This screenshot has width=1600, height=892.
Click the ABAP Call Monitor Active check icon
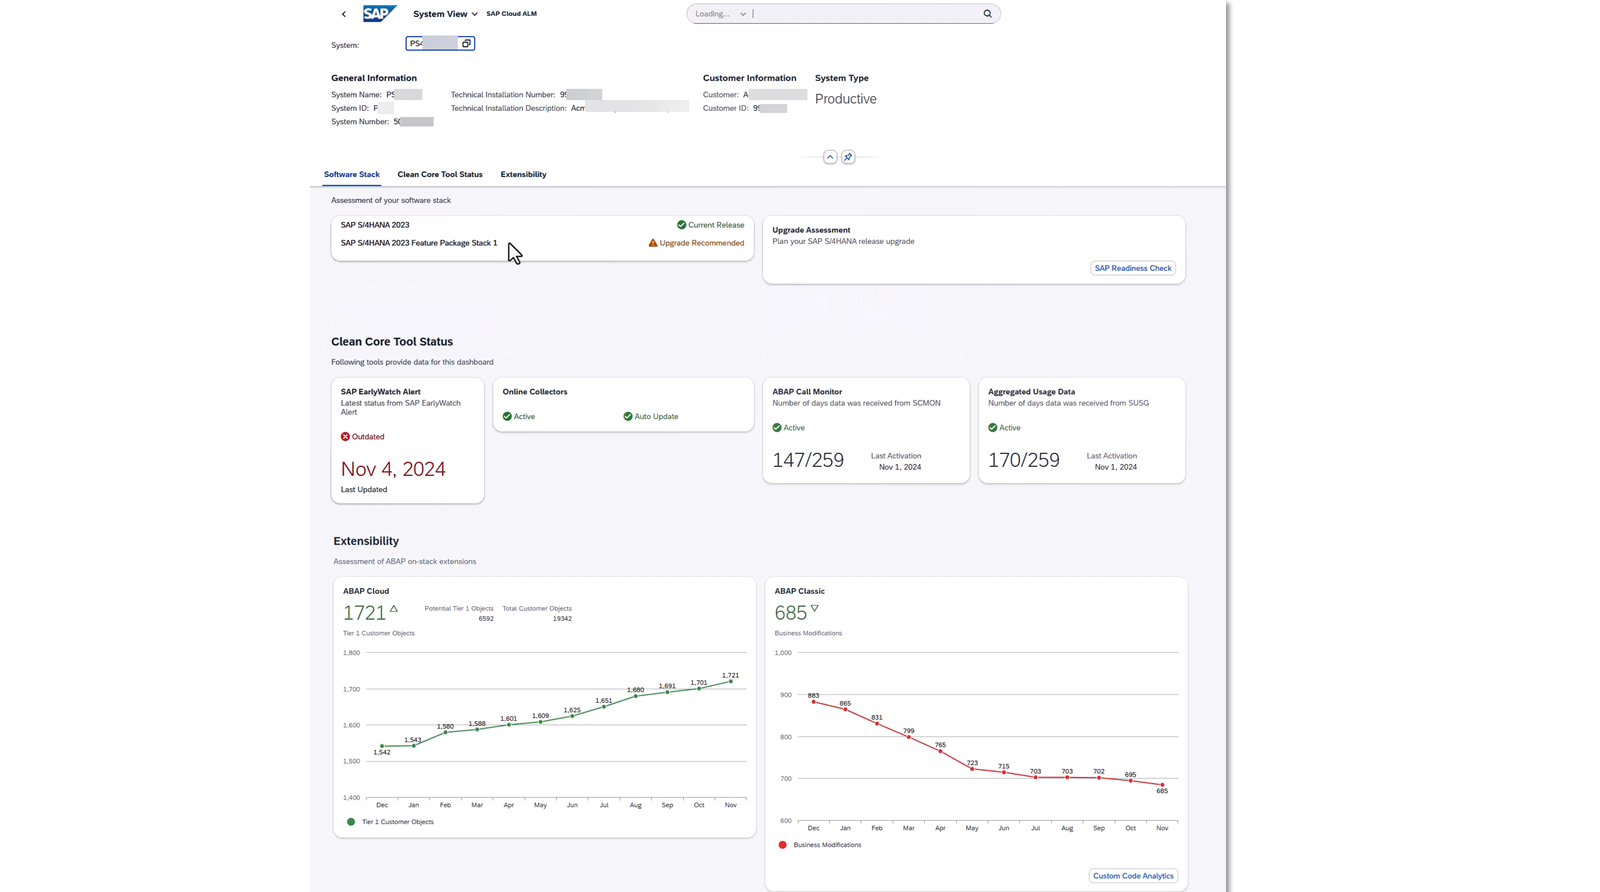pyautogui.click(x=777, y=428)
